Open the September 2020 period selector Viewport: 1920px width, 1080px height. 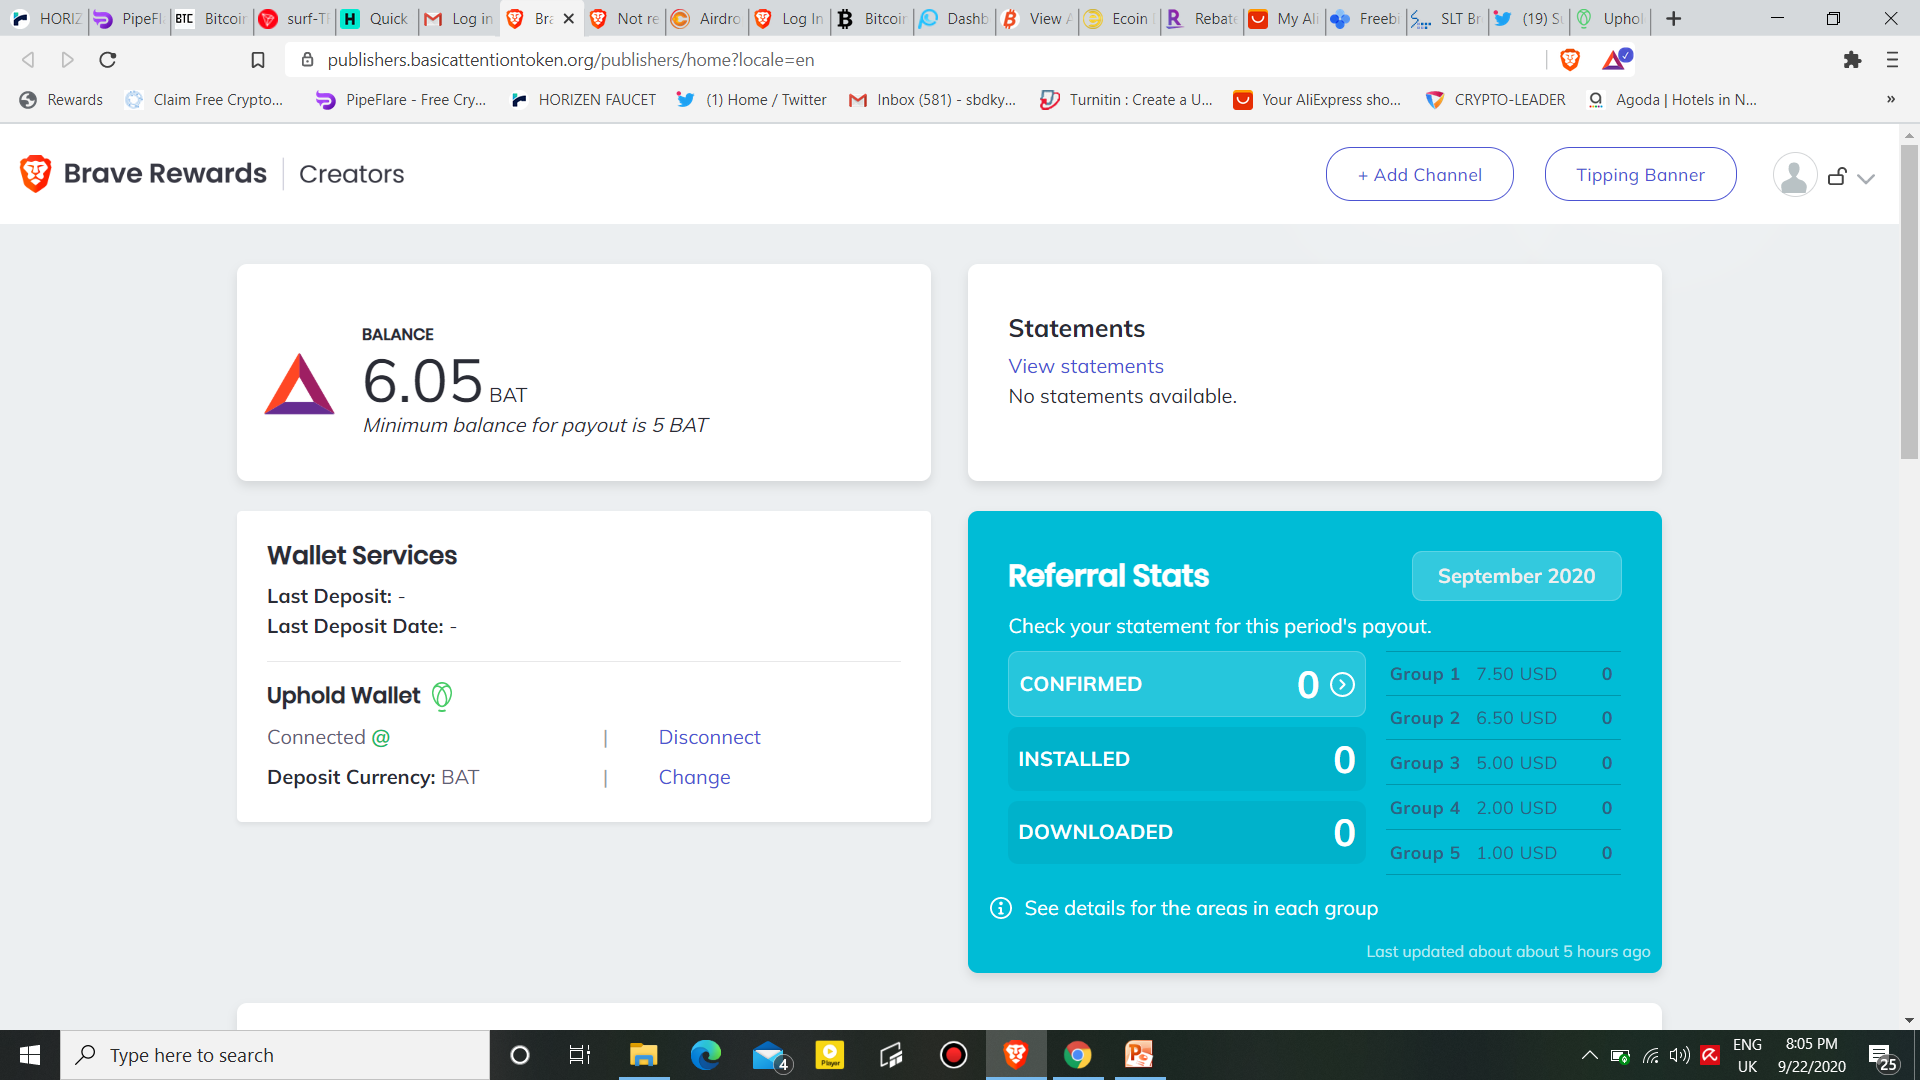click(x=1516, y=576)
